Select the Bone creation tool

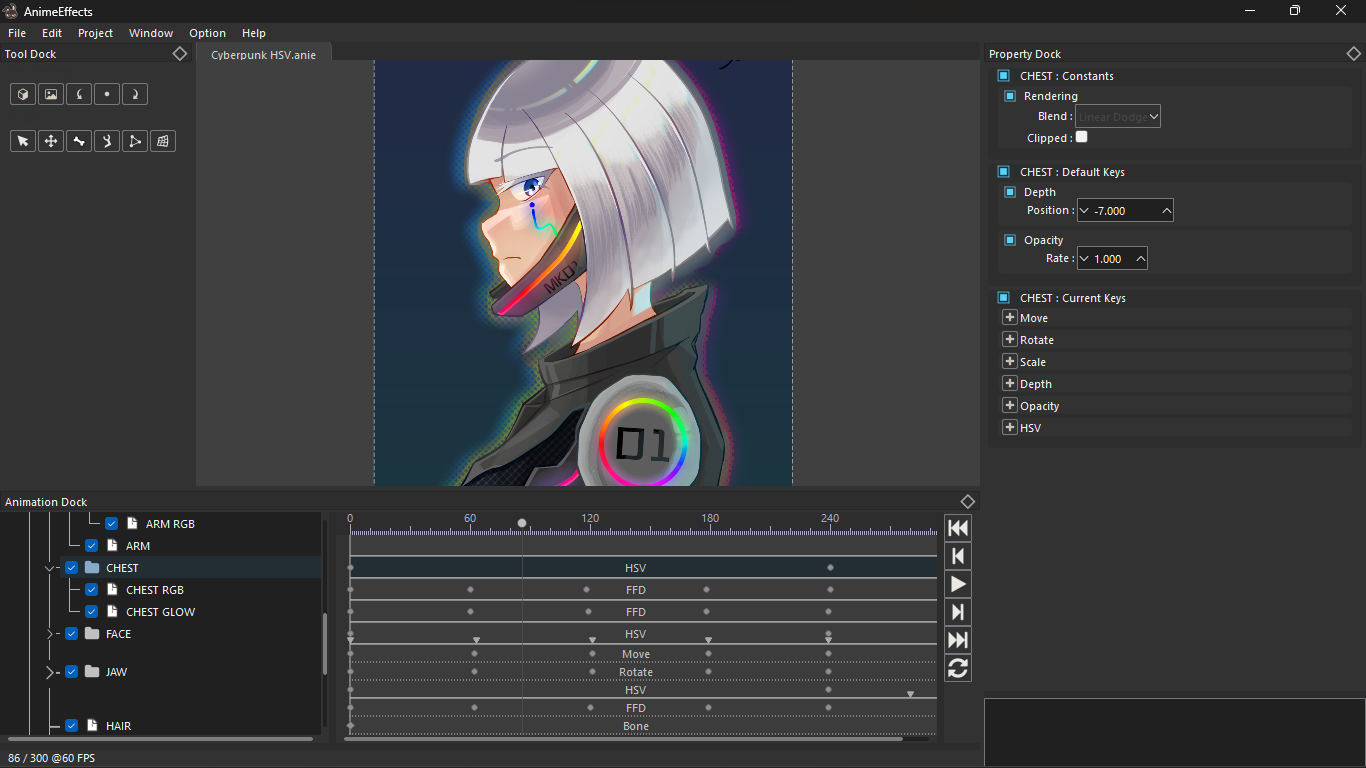pos(79,141)
